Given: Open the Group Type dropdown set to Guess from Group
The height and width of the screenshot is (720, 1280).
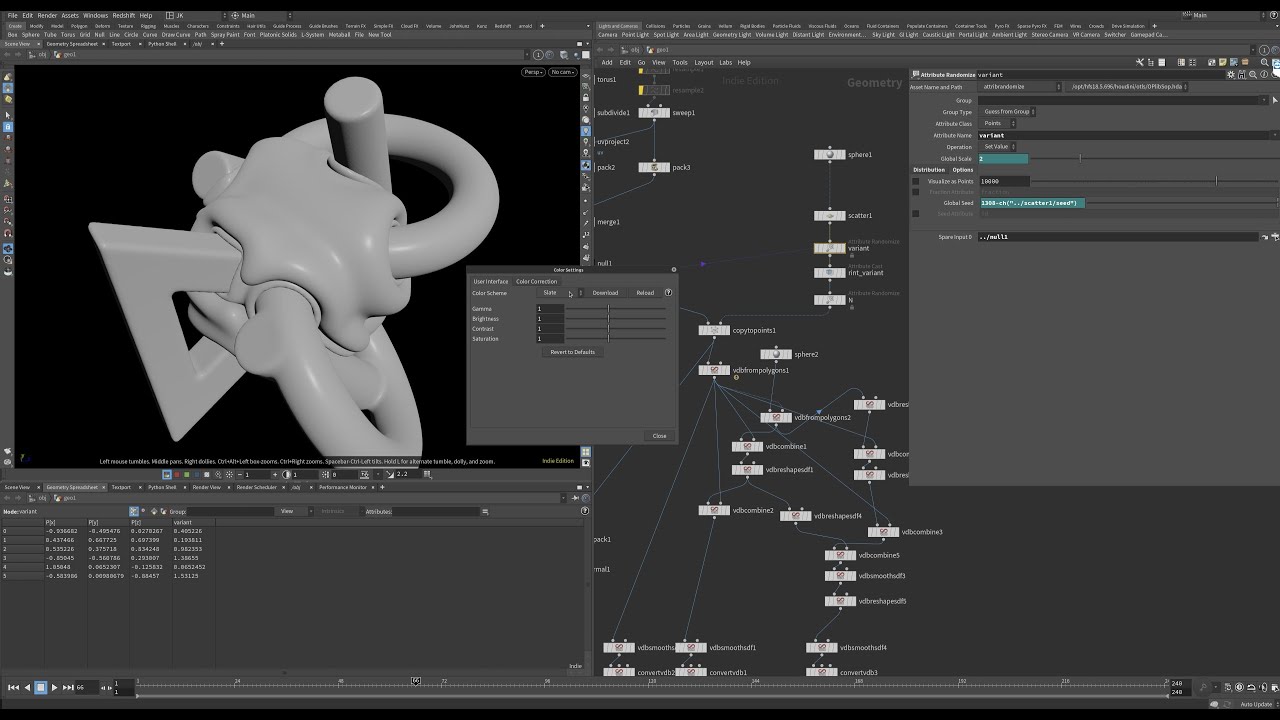Looking at the screenshot, I should [1005, 112].
